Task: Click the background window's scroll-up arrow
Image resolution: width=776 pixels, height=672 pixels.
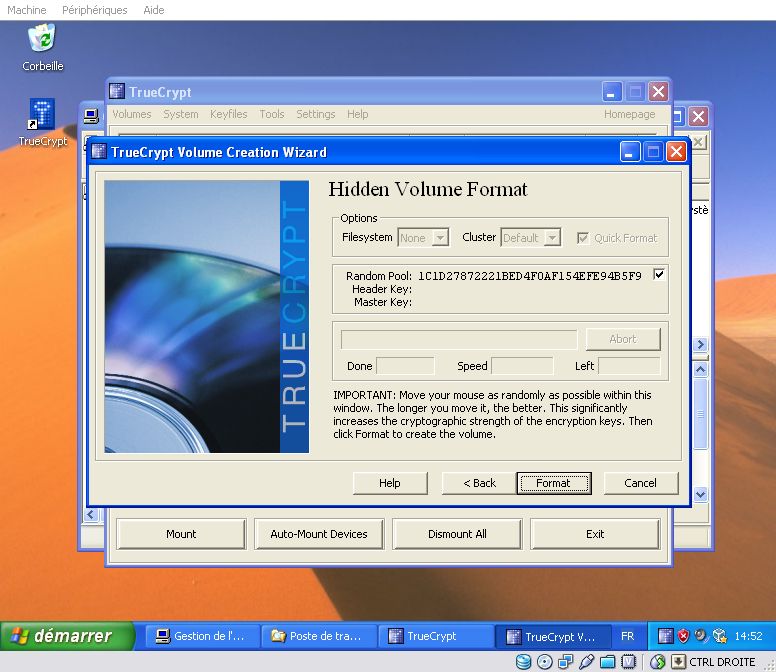Action: [700, 369]
